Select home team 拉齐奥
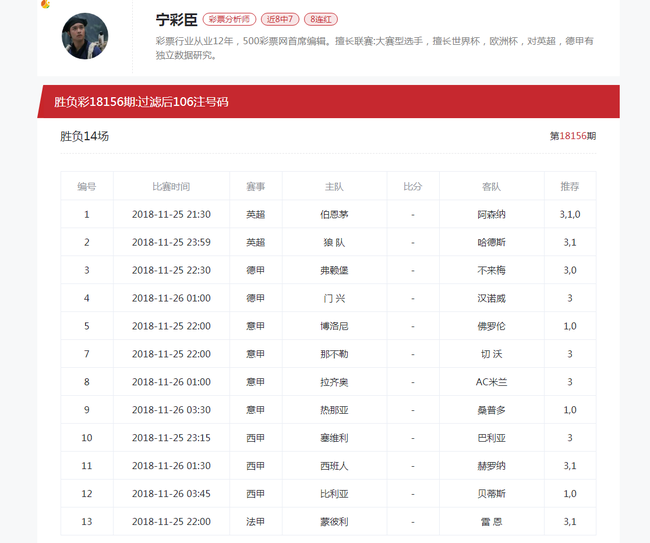The width and height of the screenshot is (650, 543). click(334, 382)
